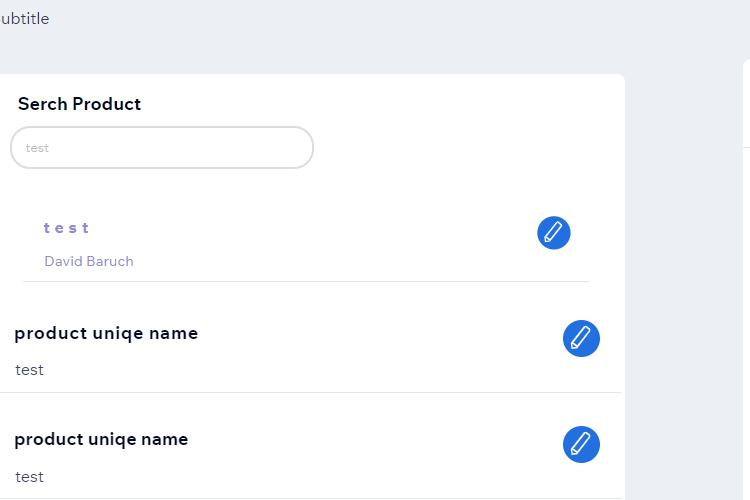This screenshot has height=500, width=750.
Task: Click divider line beneath first product uniqe name row
Action: [x=311, y=392]
